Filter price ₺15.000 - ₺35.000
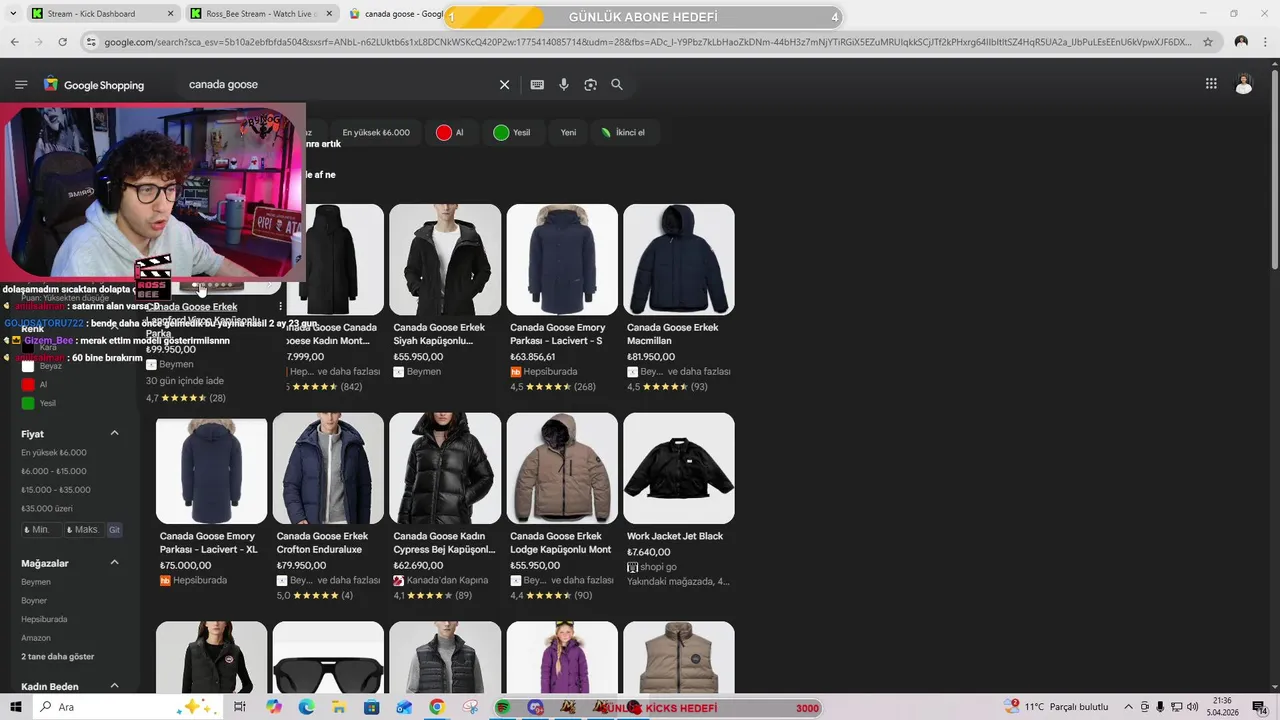 56,490
